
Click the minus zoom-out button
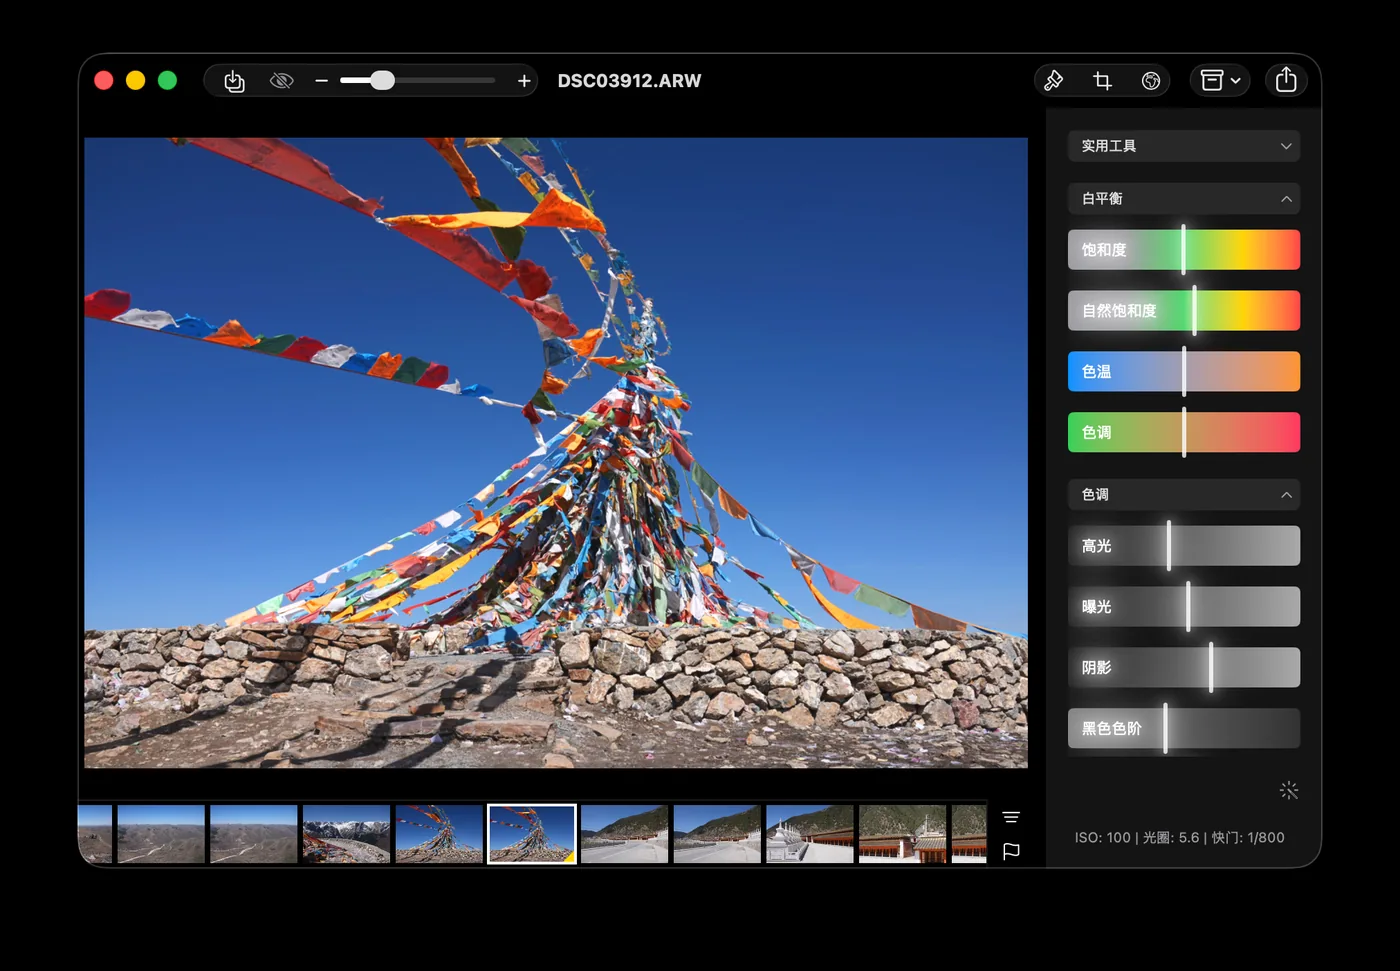(321, 81)
